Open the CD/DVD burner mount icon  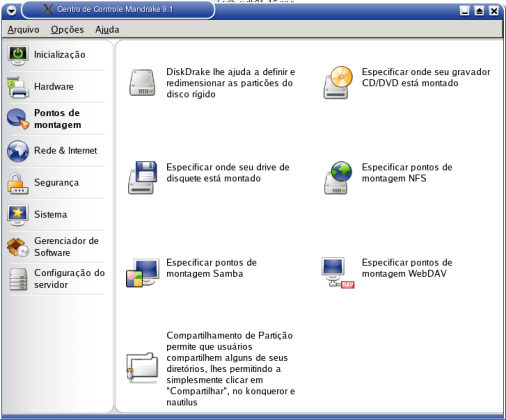(x=338, y=82)
